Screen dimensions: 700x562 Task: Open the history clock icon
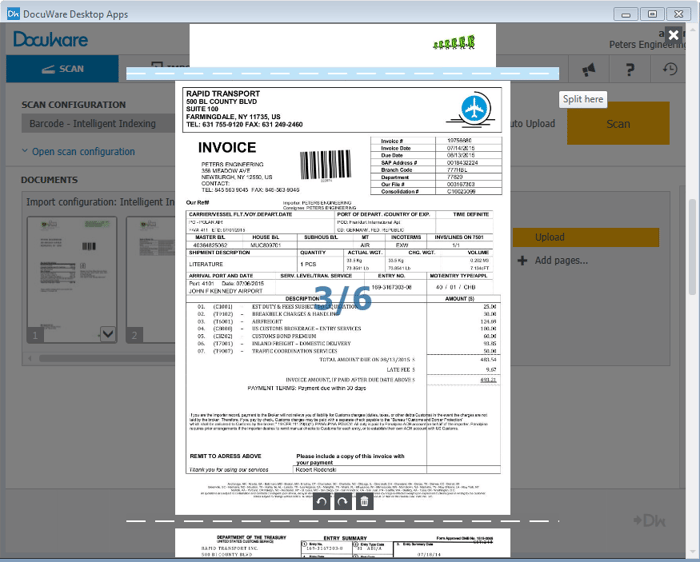tap(671, 69)
